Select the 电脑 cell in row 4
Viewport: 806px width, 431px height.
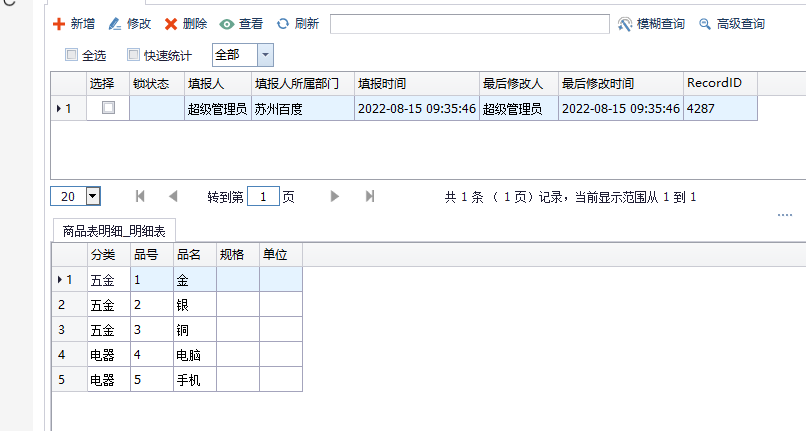[194, 354]
